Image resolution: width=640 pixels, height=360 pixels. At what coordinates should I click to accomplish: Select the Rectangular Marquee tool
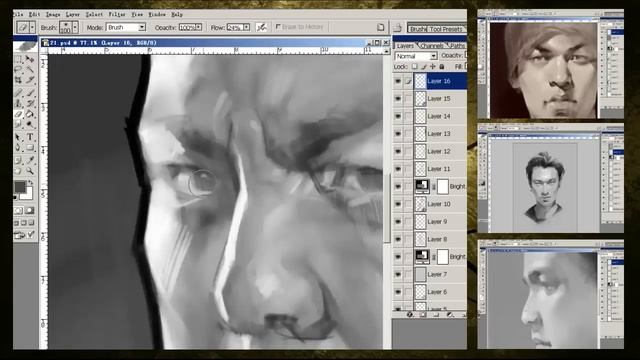tap(18, 60)
